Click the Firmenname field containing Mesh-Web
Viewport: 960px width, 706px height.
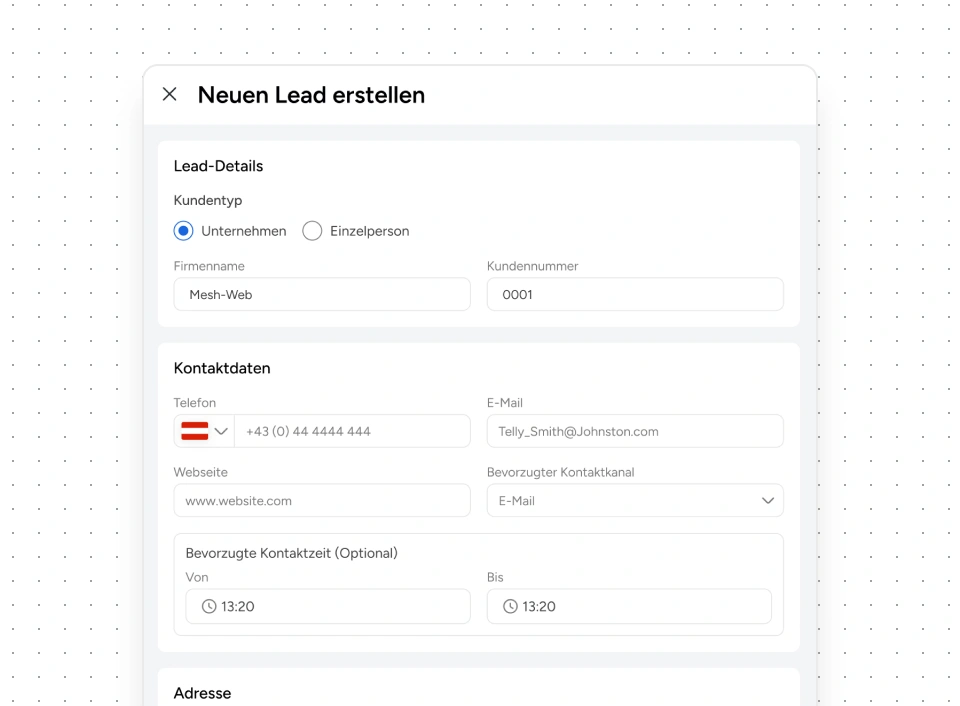pyautogui.click(x=322, y=294)
